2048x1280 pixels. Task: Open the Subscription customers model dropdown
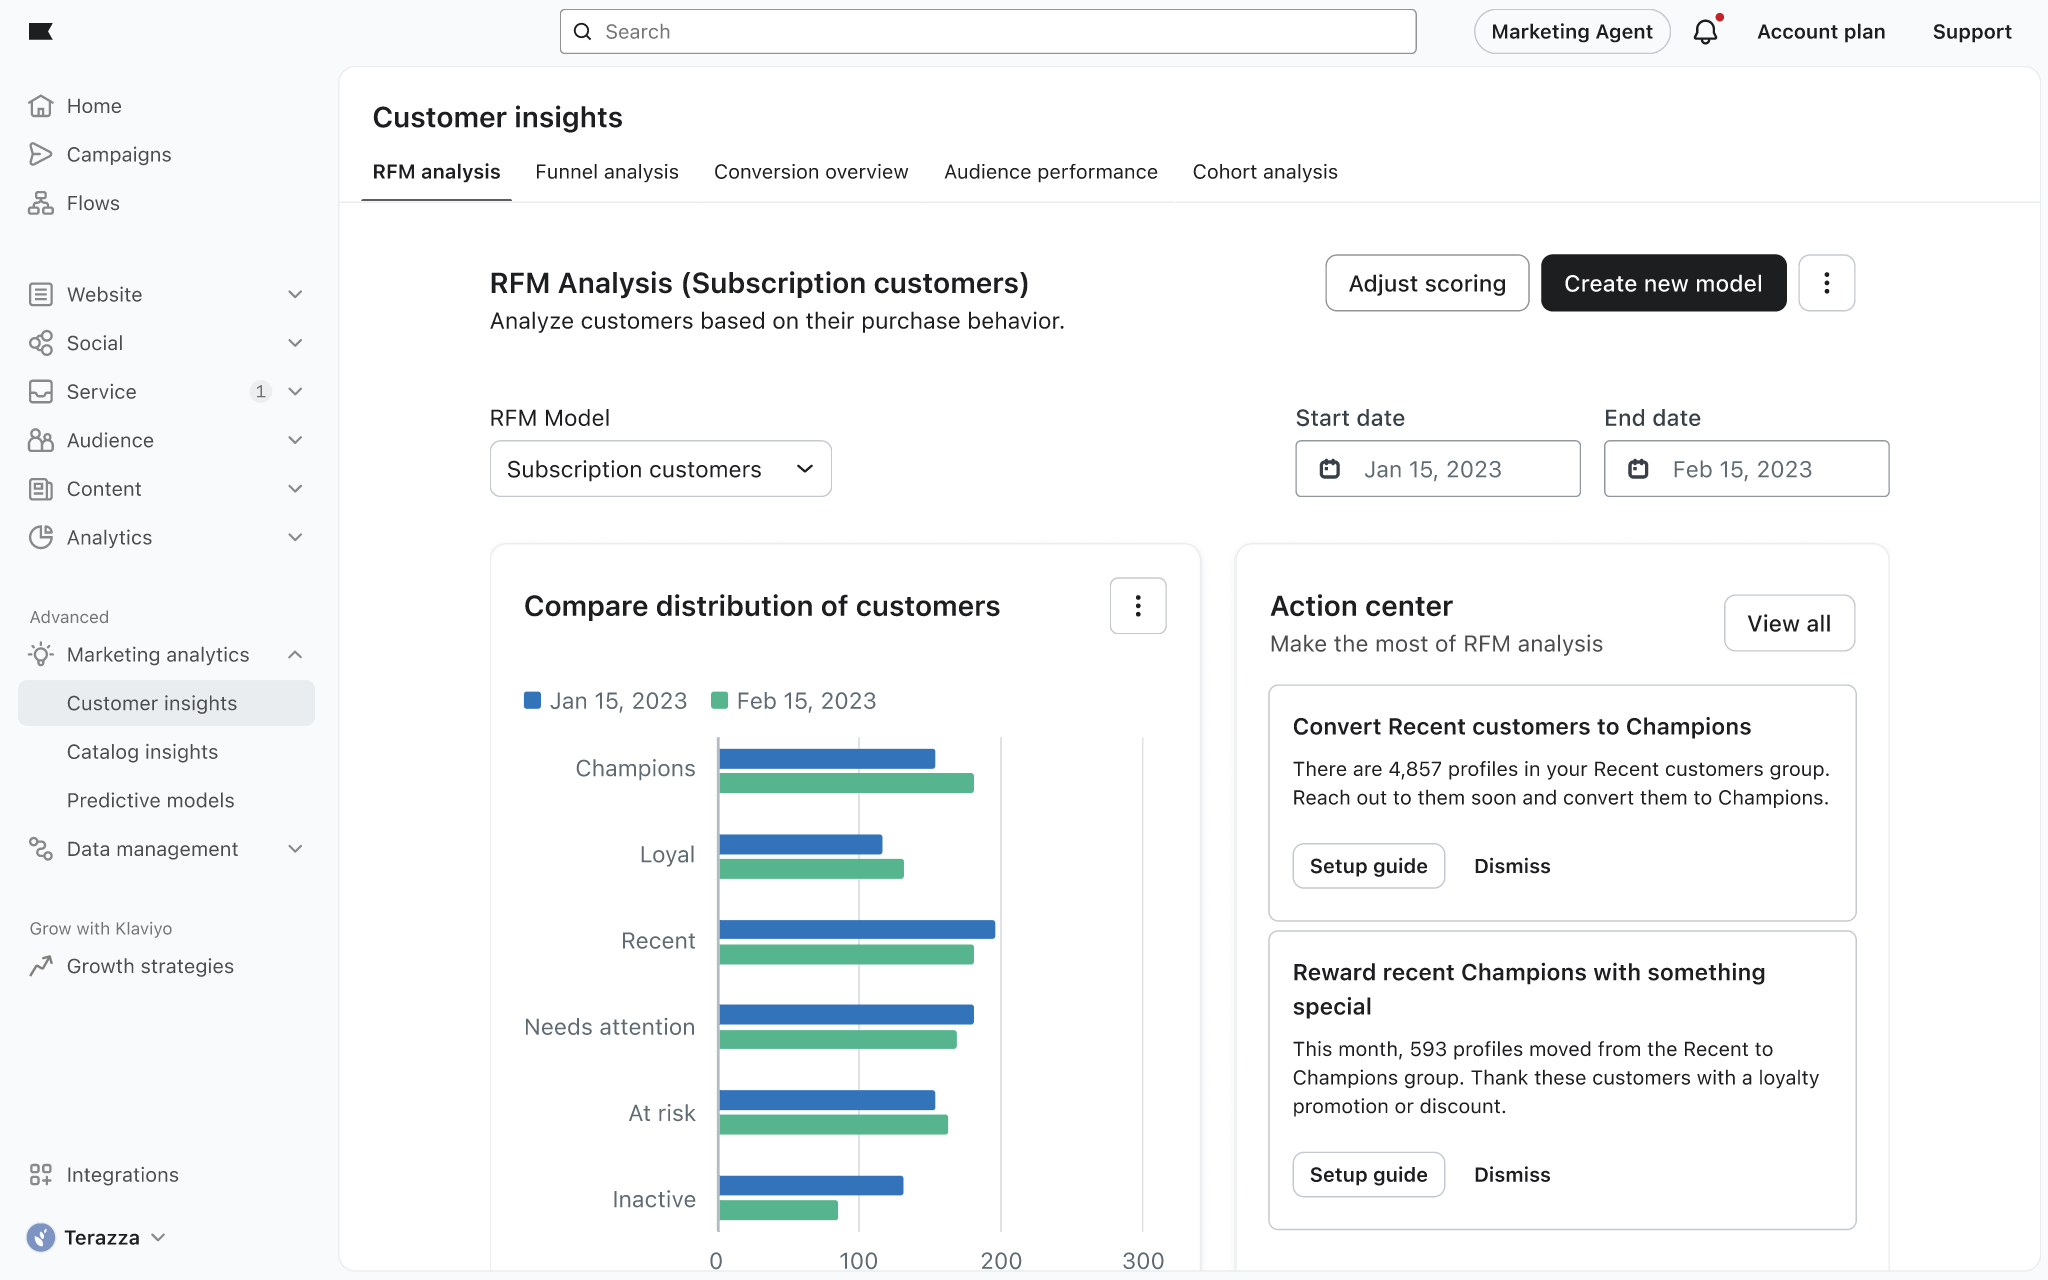tap(660, 469)
